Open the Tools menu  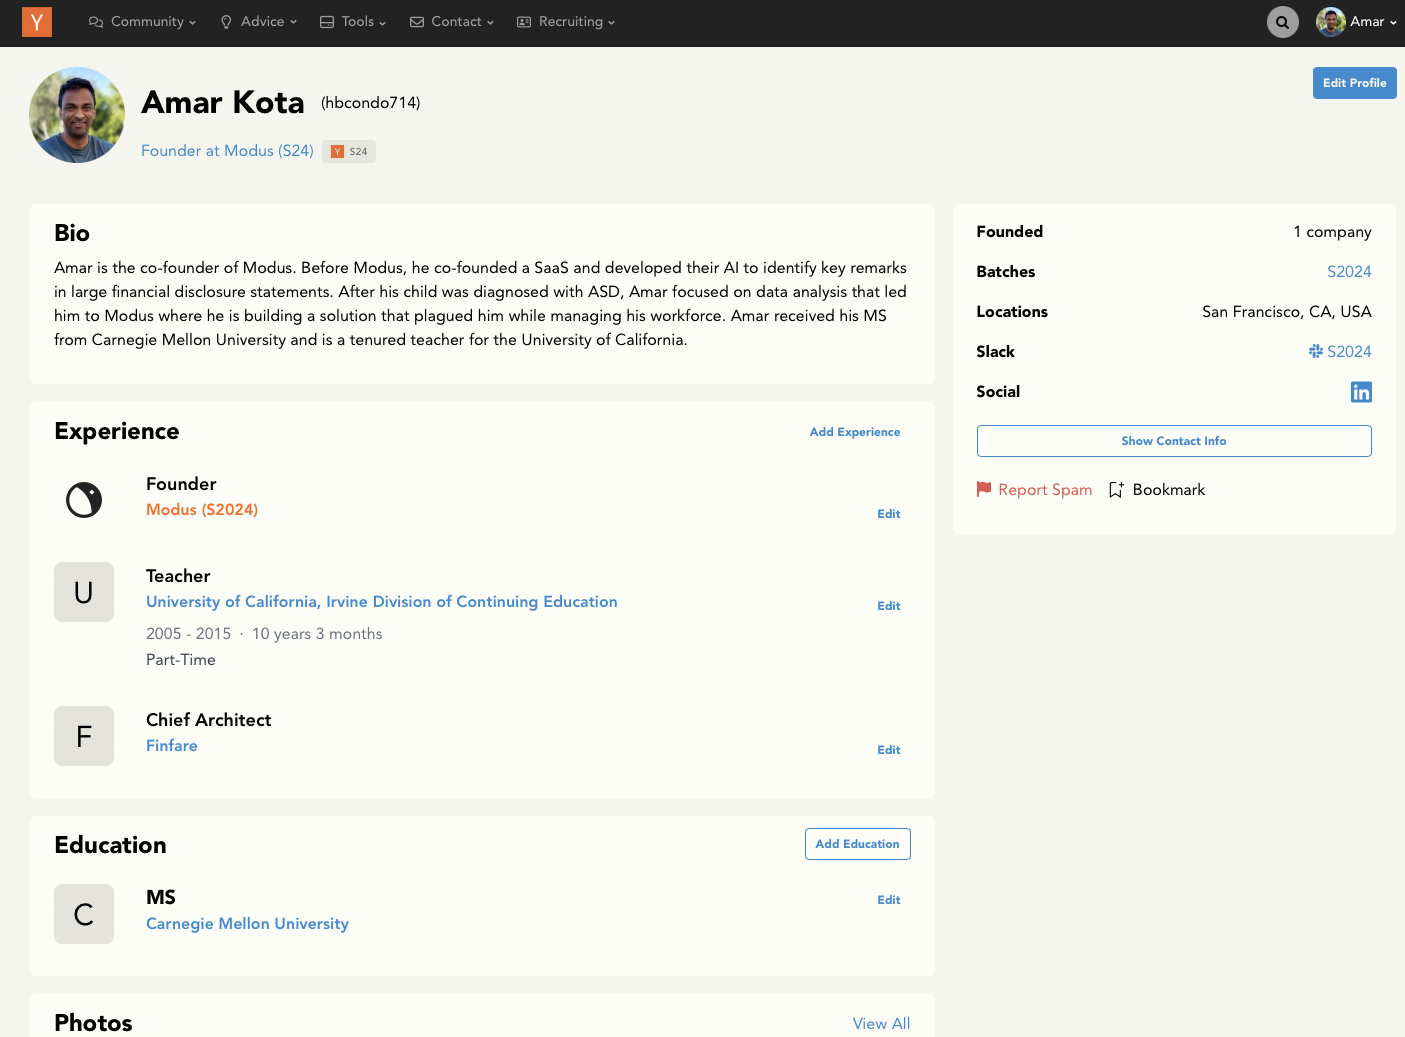(353, 22)
